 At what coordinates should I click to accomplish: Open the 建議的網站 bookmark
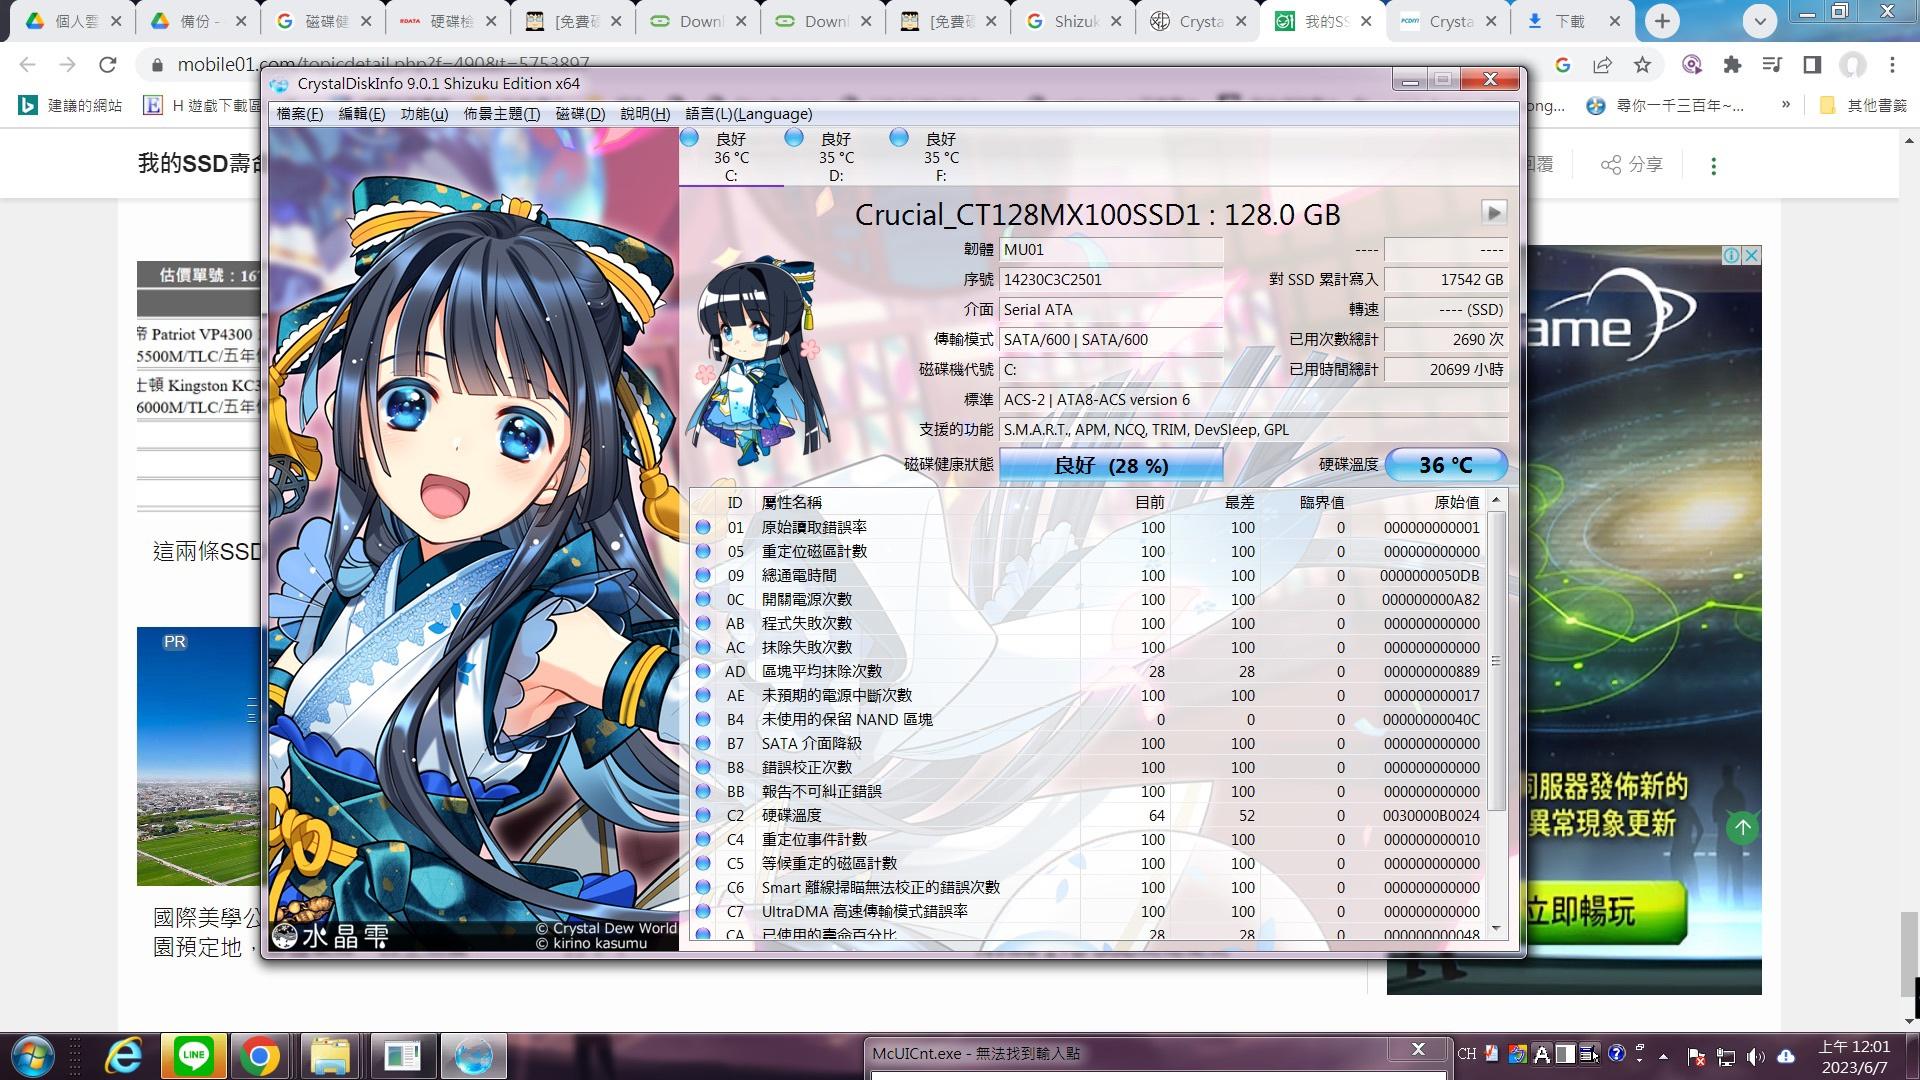pos(71,105)
